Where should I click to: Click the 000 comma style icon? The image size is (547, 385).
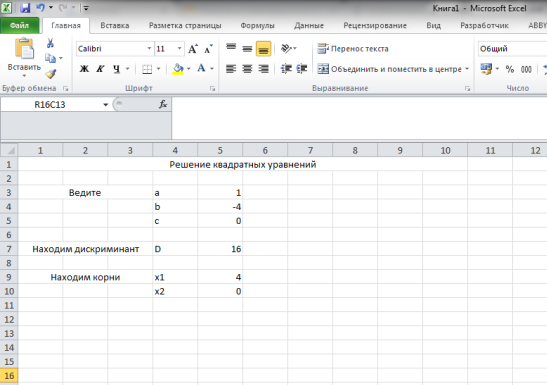[x=526, y=69]
